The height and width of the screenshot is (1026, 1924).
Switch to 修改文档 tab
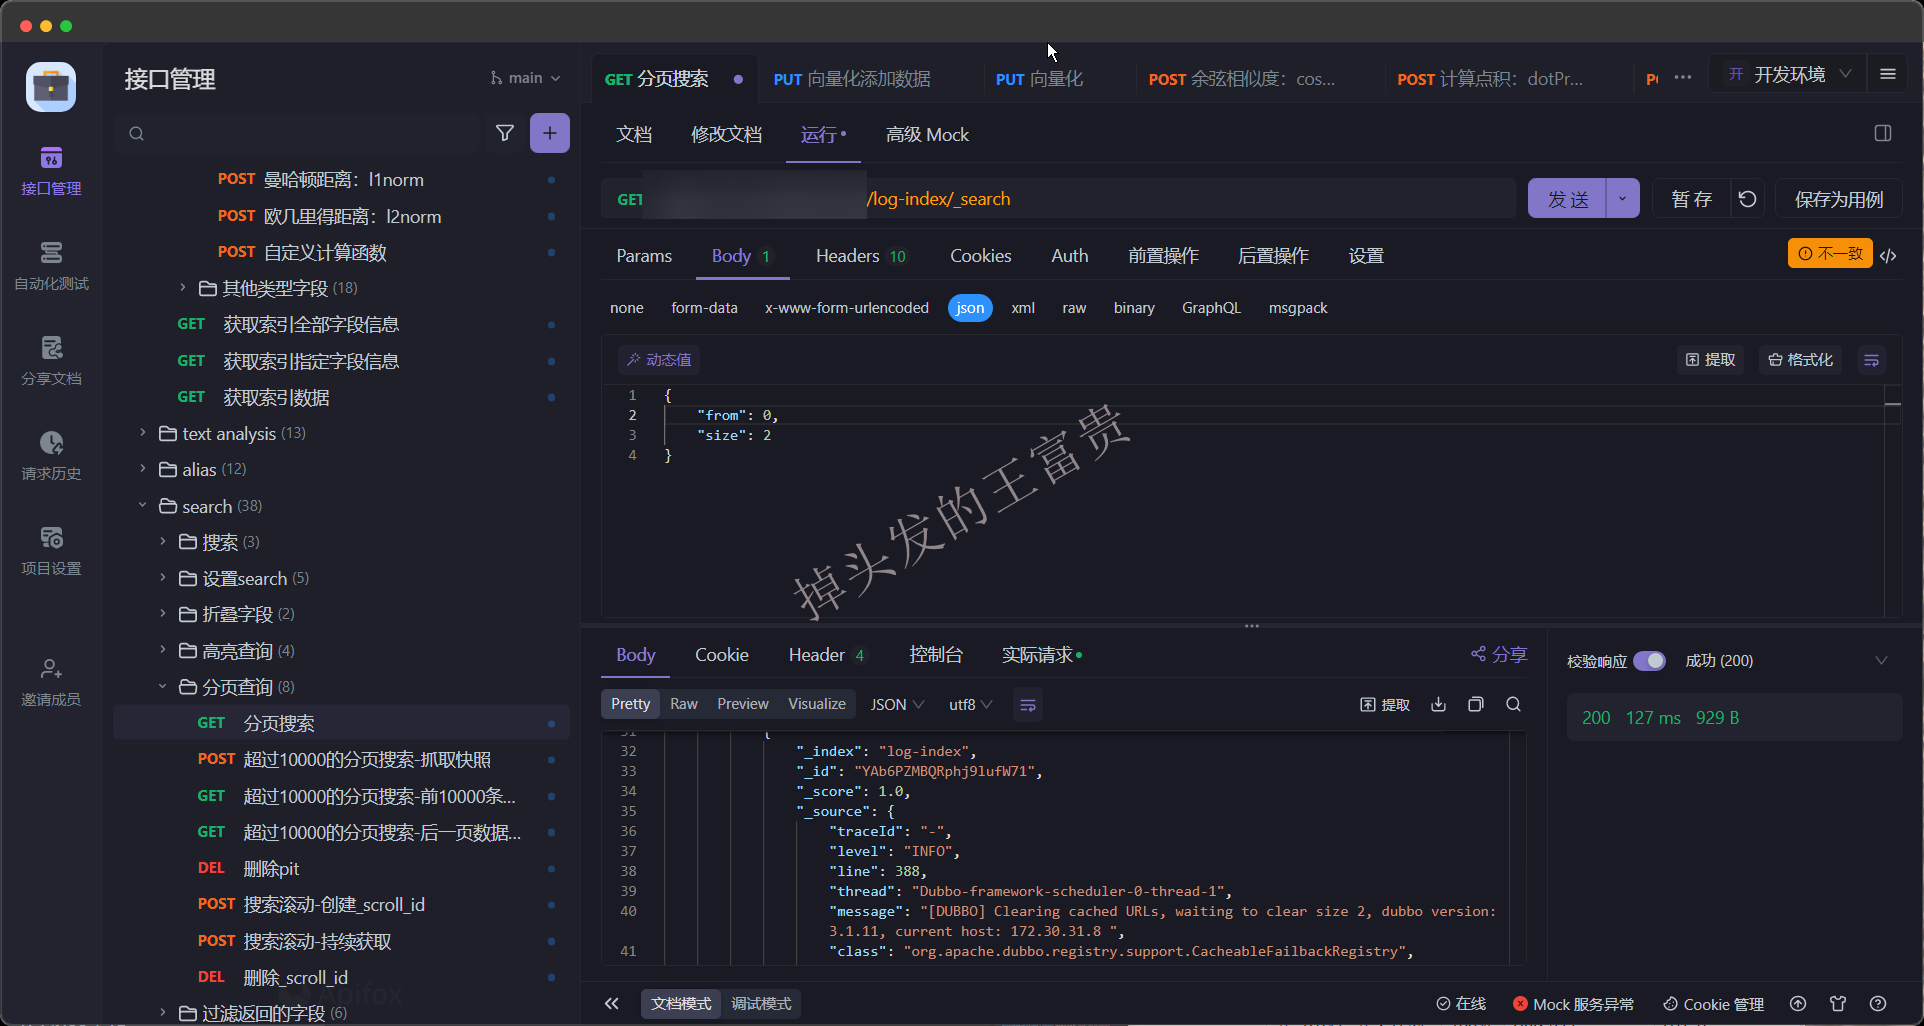tap(726, 135)
